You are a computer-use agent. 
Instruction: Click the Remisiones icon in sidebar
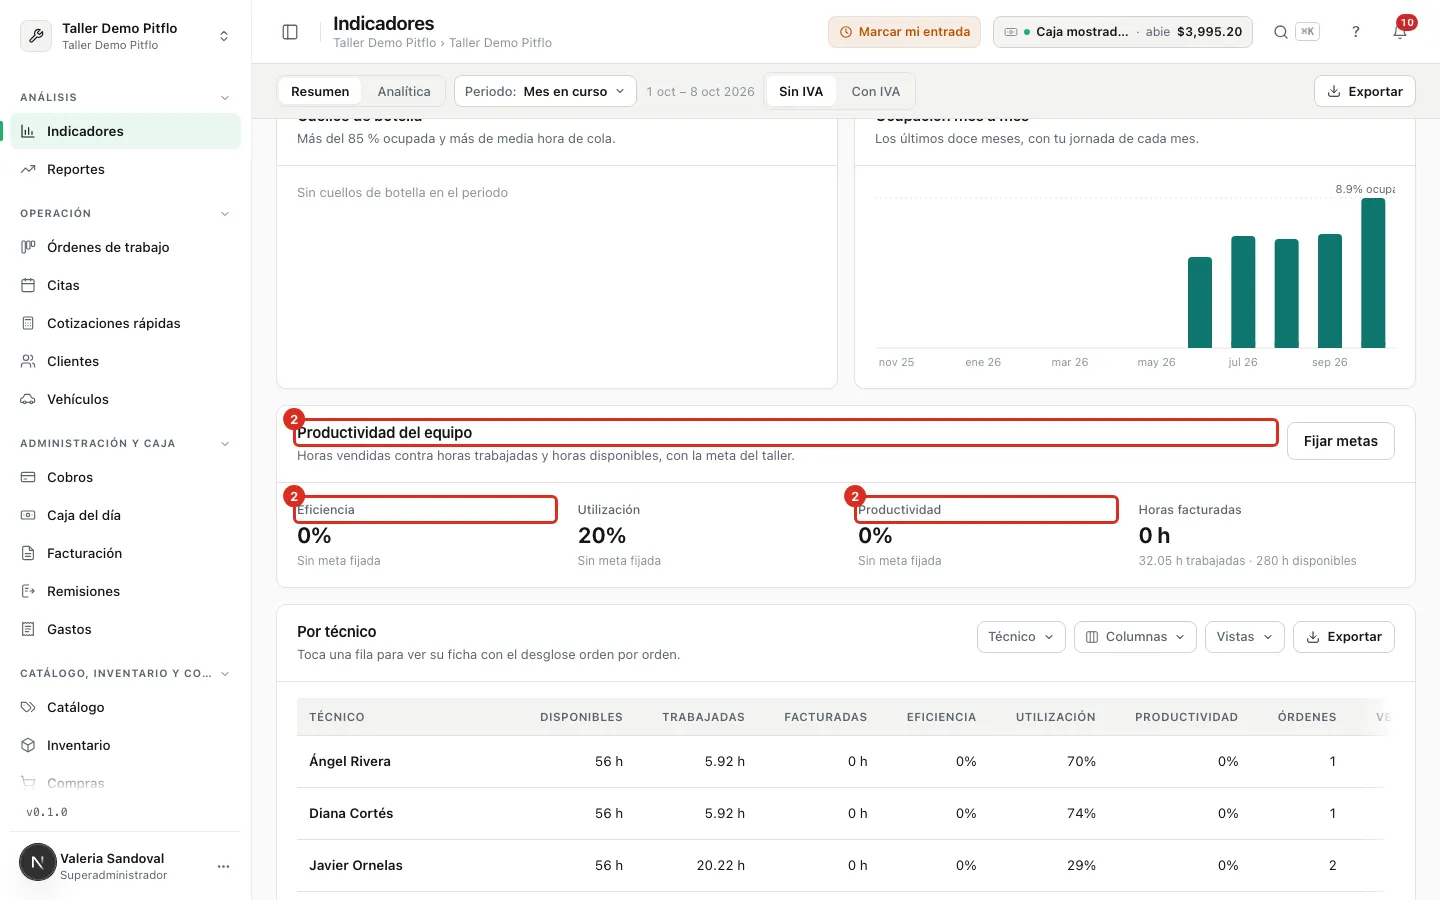[28, 591]
